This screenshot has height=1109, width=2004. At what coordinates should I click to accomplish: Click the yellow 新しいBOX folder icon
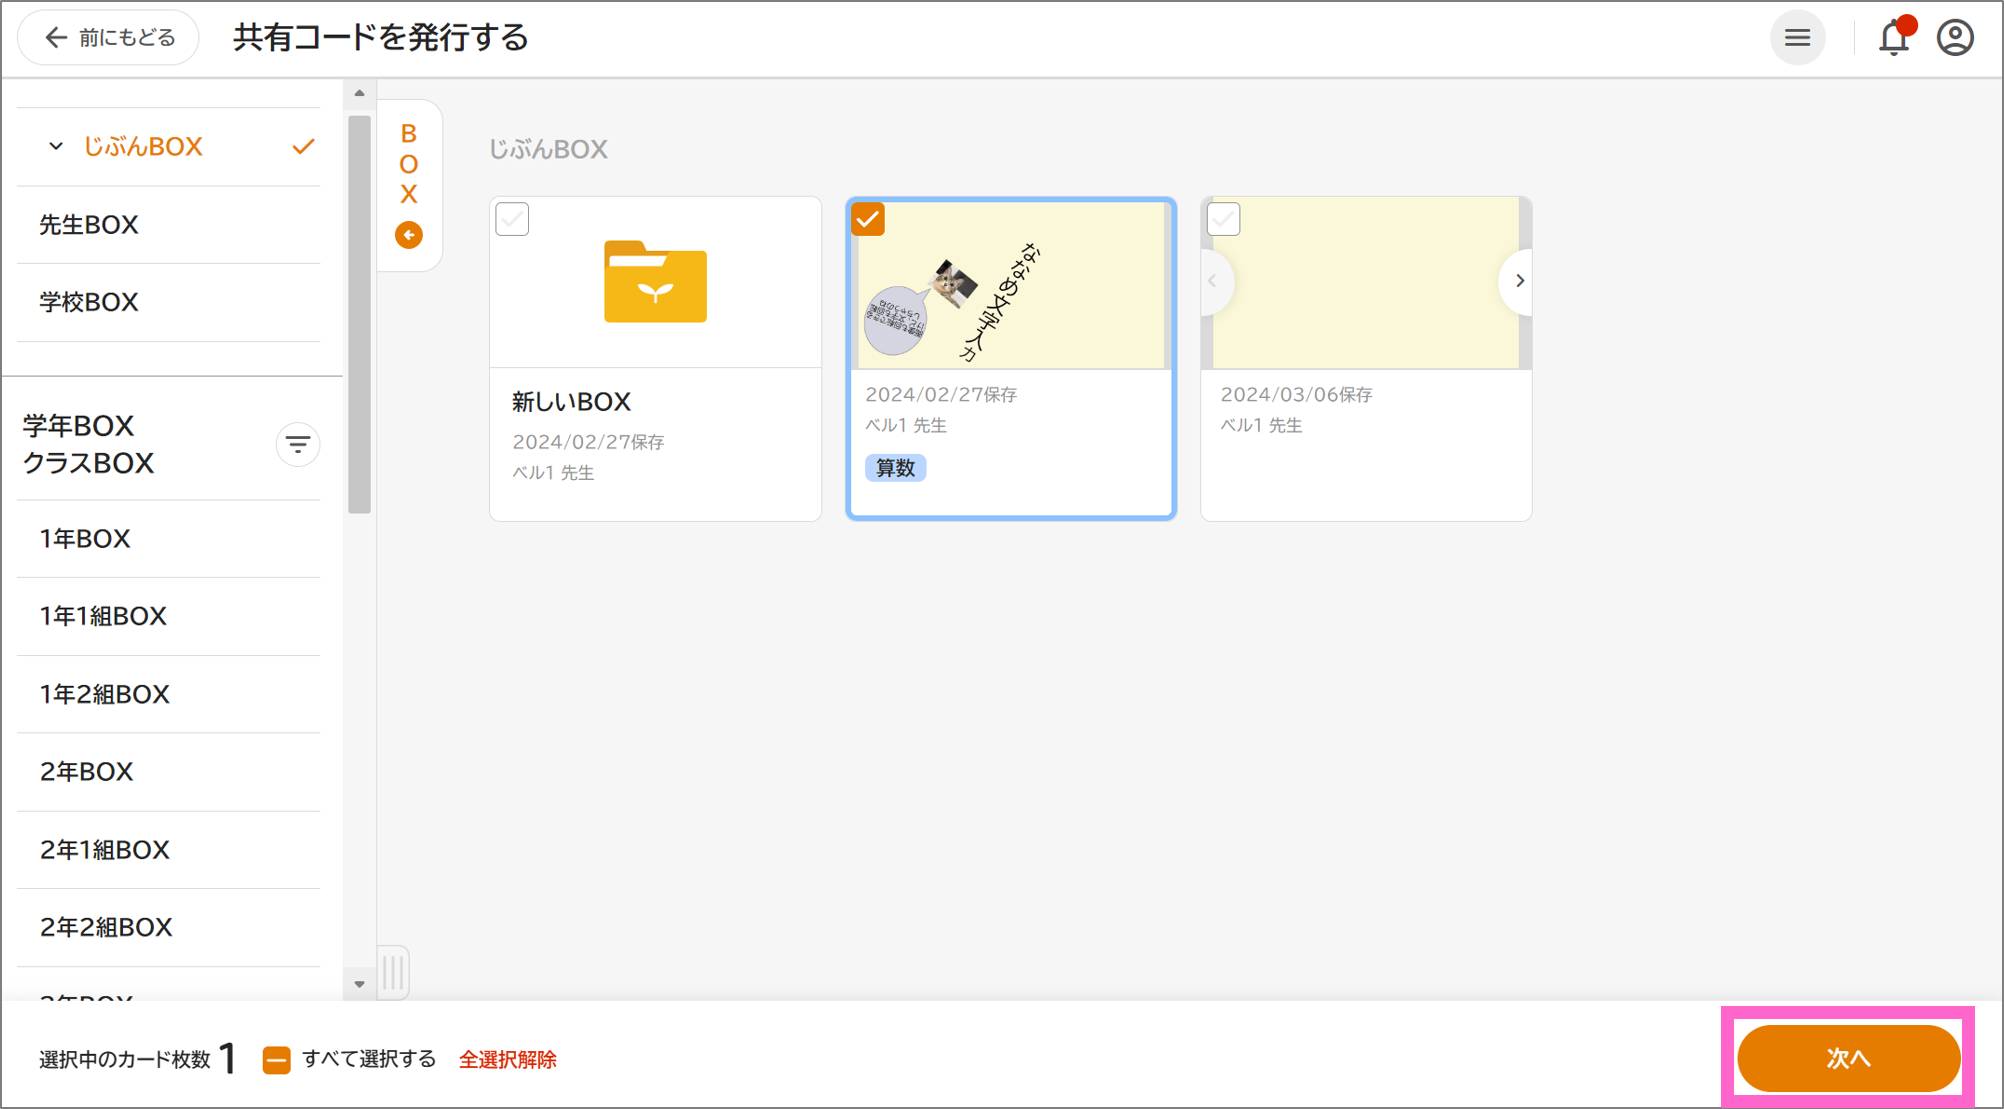point(655,282)
